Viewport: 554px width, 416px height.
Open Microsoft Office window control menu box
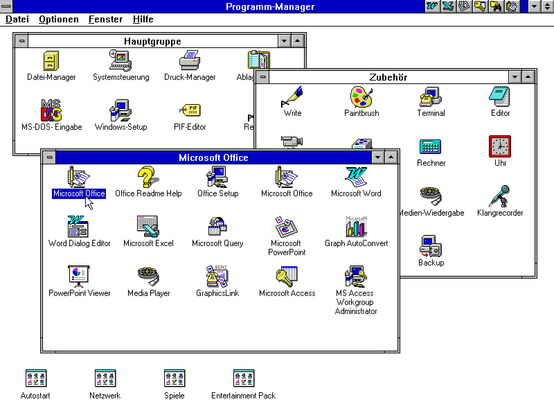pyautogui.click(x=49, y=157)
